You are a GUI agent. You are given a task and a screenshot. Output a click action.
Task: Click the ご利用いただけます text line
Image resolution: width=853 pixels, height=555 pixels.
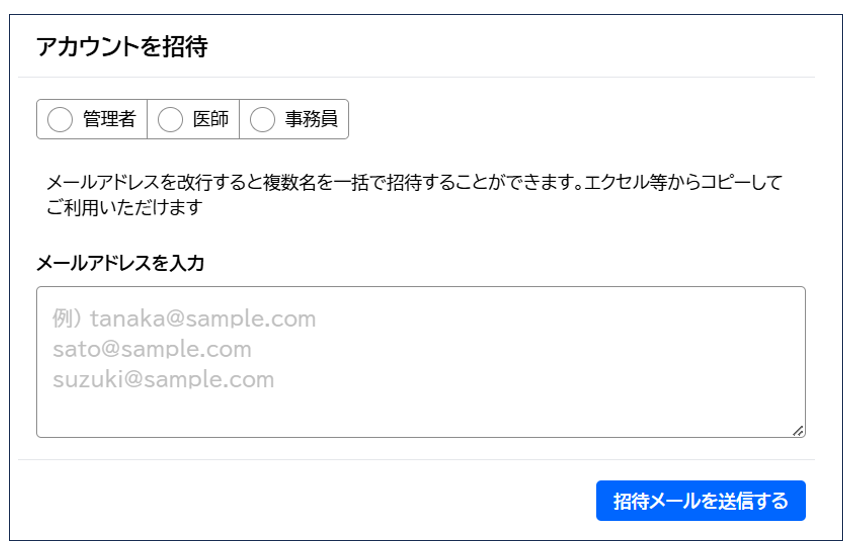pyautogui.click(x=124, y=208)
